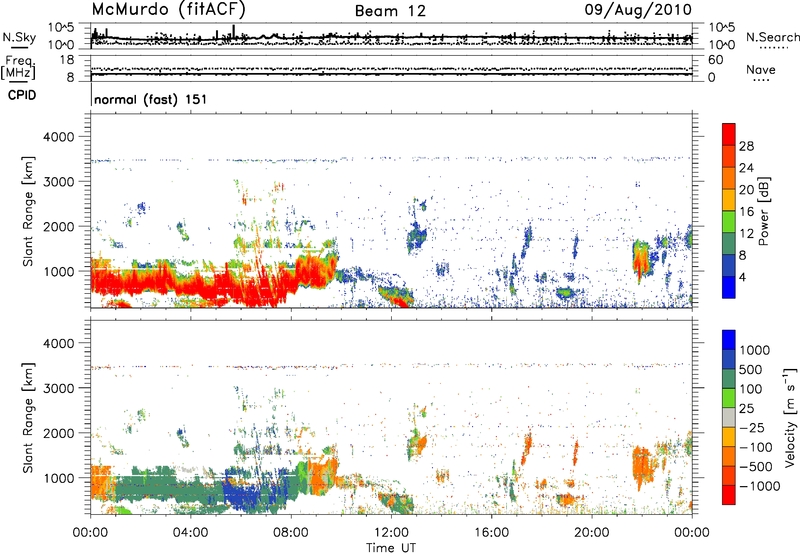Click the power panel 'Slant Range [km]' label
This screenshot has height=554, width=800.
pos(29,211)
